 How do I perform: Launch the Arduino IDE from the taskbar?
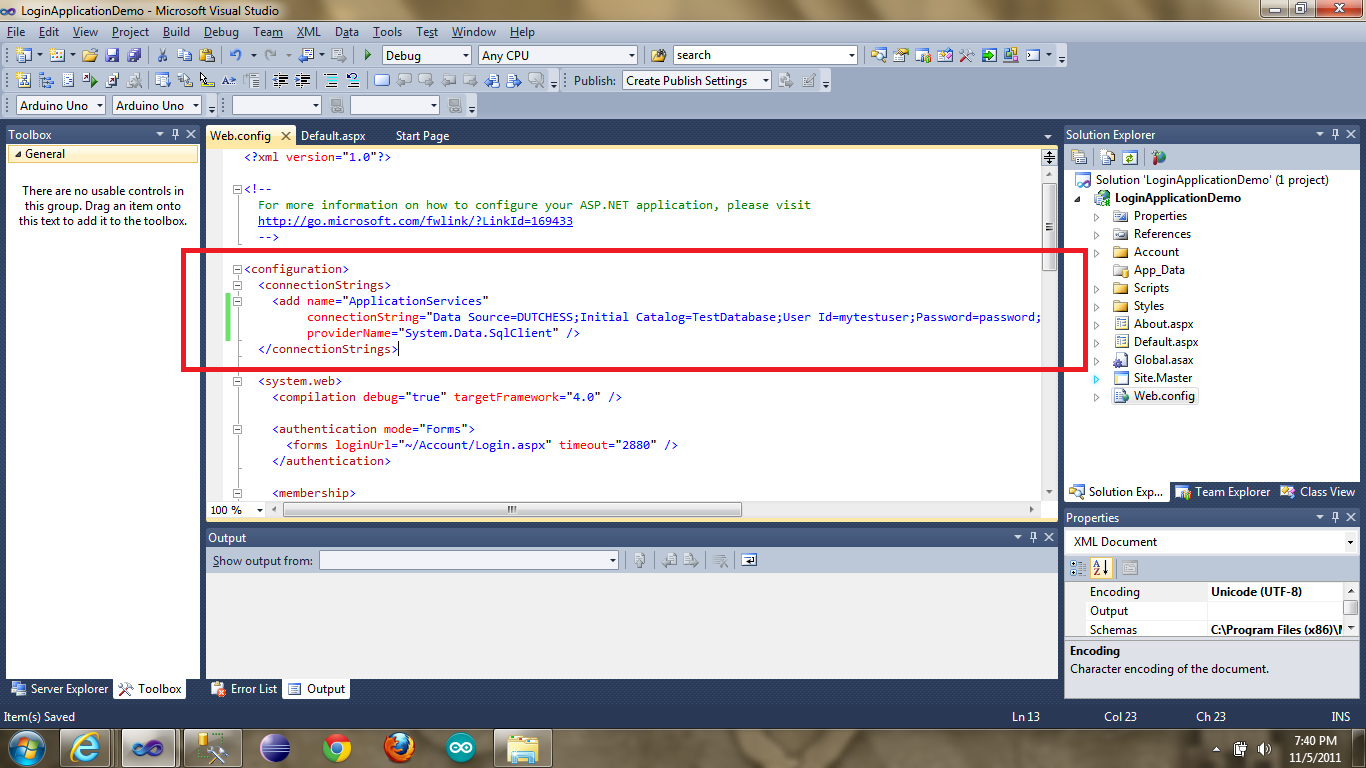pos(460,747)
